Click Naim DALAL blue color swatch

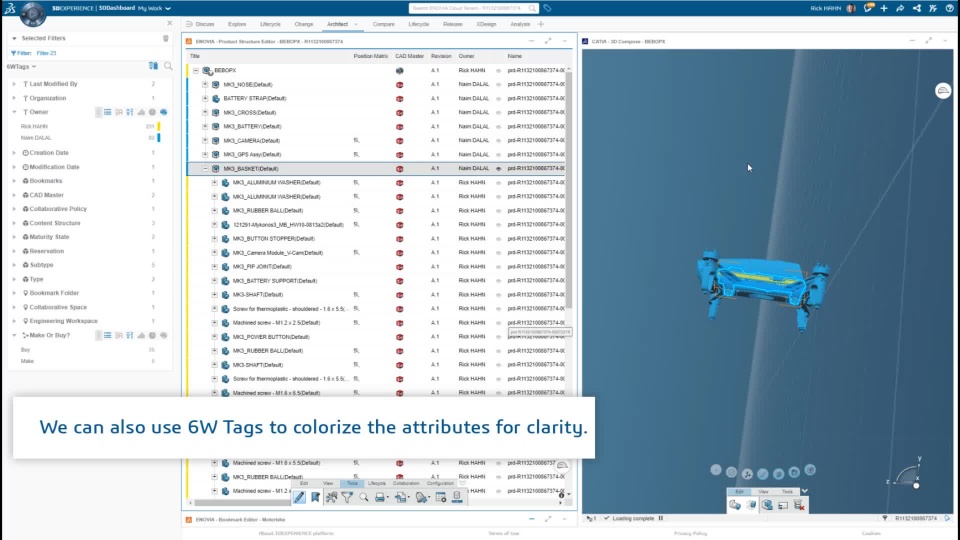point(159,138)
